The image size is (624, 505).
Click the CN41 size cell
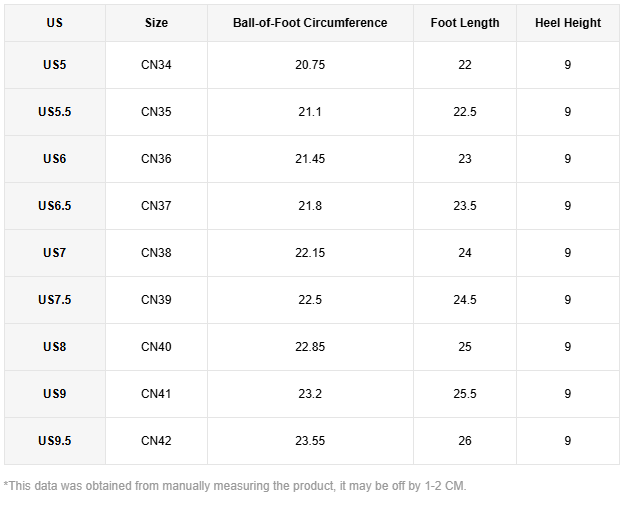point(156,394)
